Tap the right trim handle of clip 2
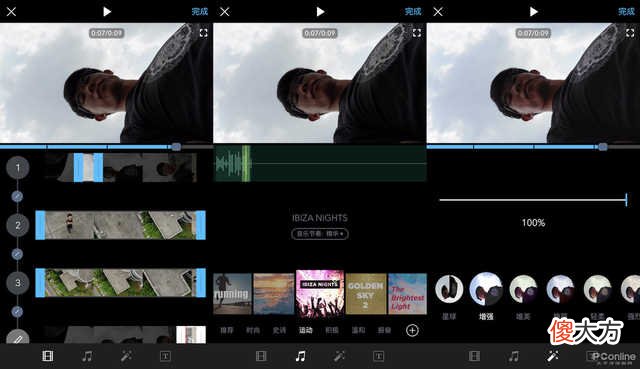Image resolution: width=640 pixels, height=369 pixels. (201, 225)
